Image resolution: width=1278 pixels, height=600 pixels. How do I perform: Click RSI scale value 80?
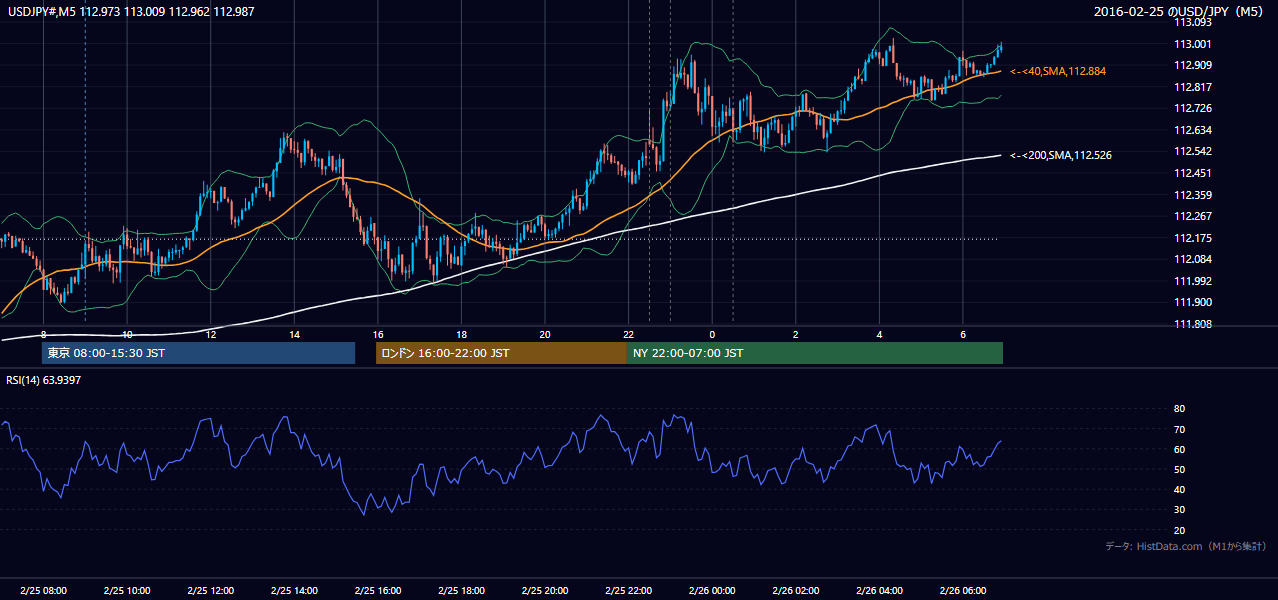1180,409
